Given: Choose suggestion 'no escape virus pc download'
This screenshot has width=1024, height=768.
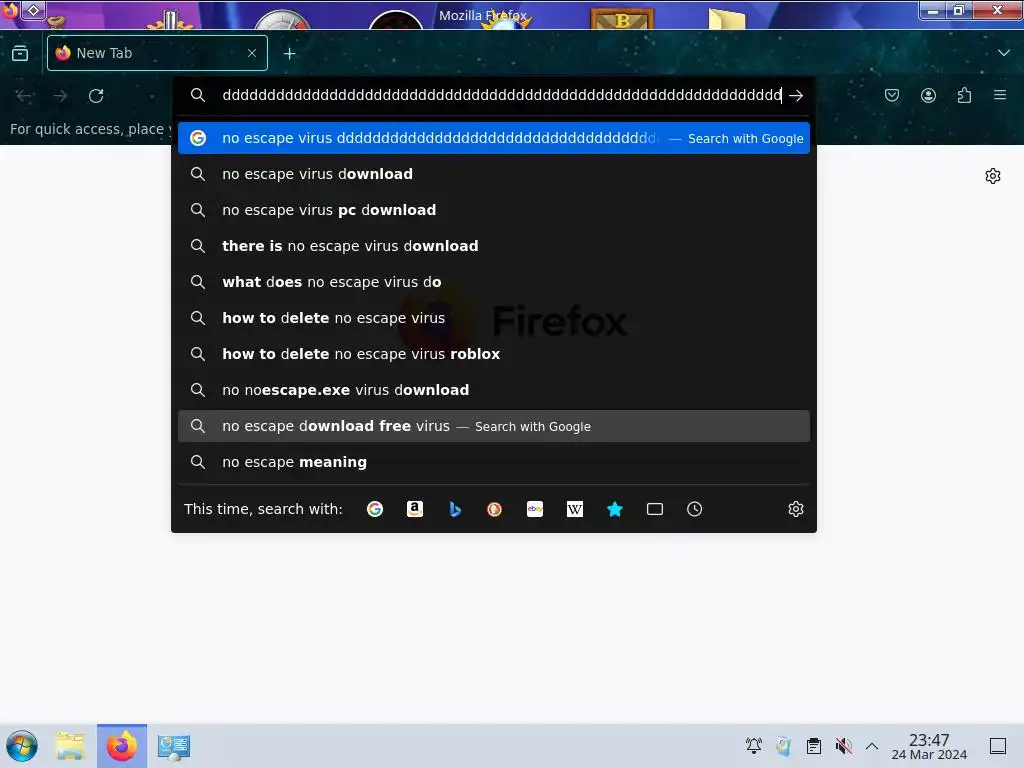Looking at the screenshot, I should pos(494,210).
